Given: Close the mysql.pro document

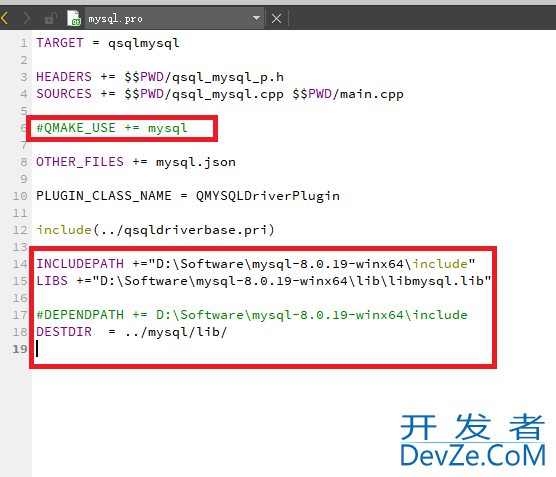Looking at the screenshot, I should (x=277, y=18).
